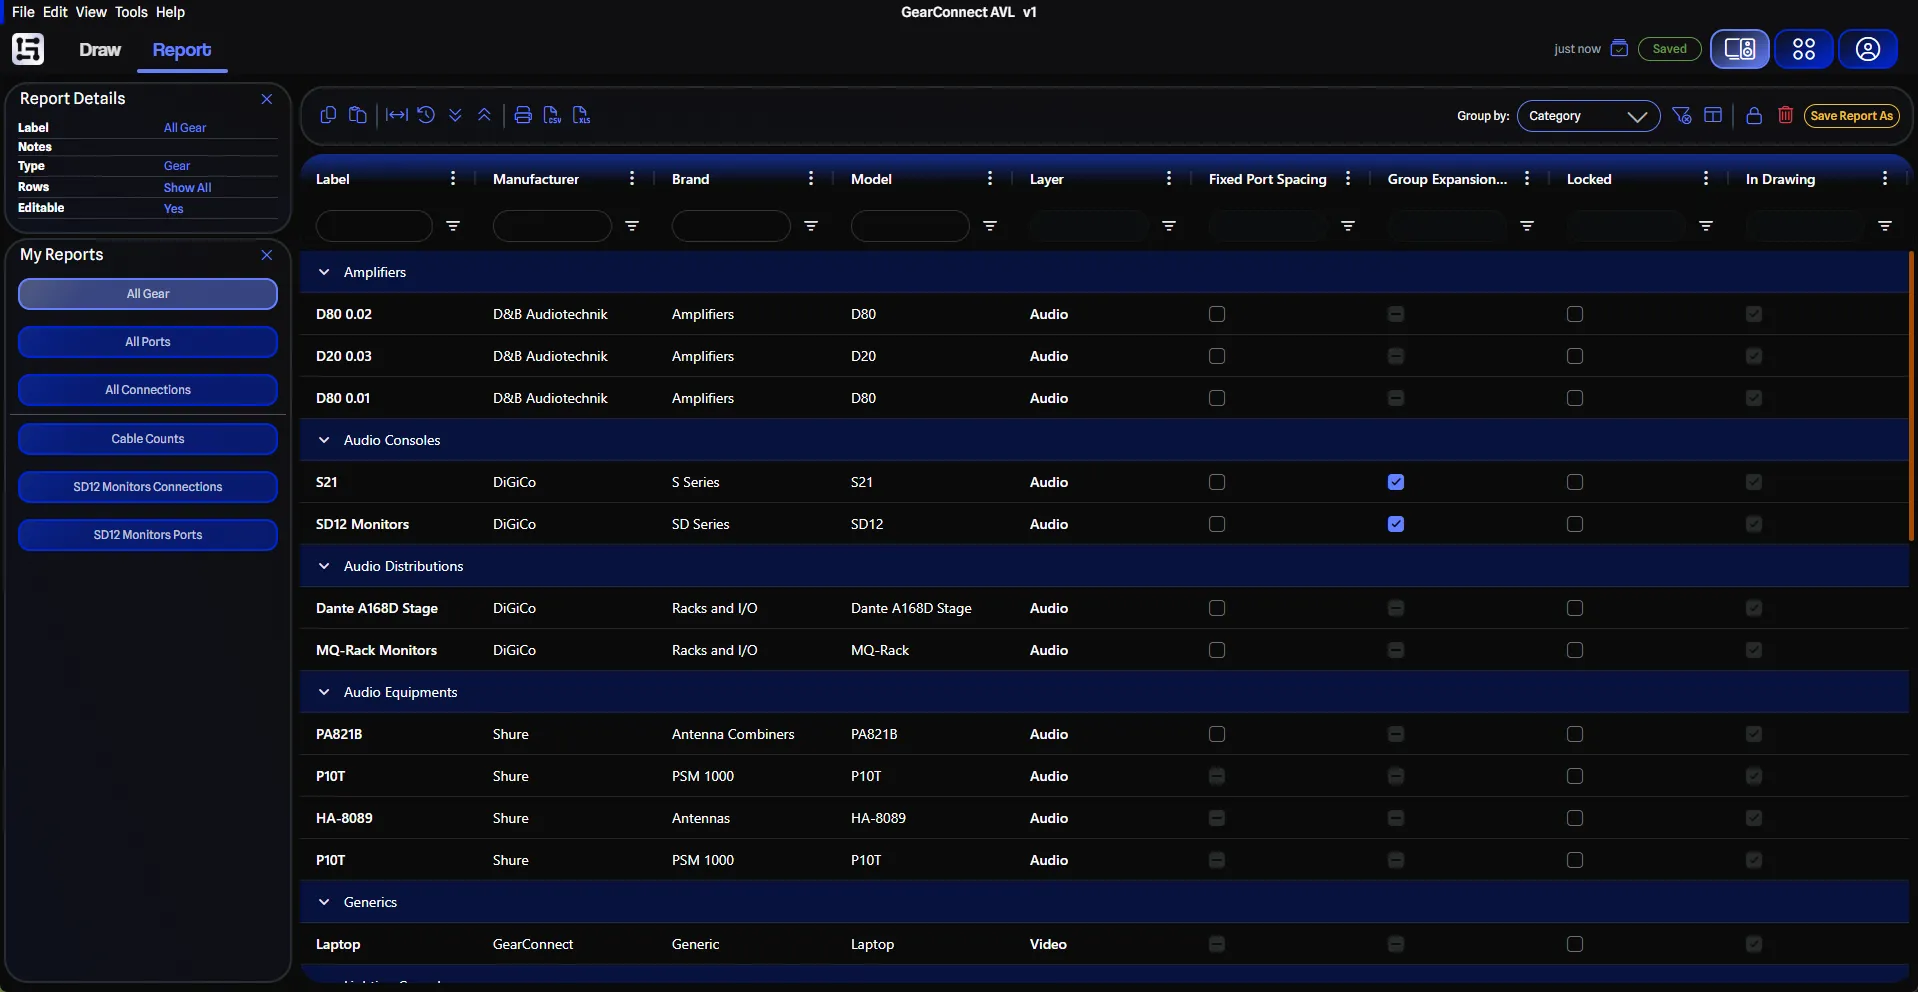Click the Paste clipboard icon
The width and height of the screenshot is (1918, 992).
click(357, 115)
